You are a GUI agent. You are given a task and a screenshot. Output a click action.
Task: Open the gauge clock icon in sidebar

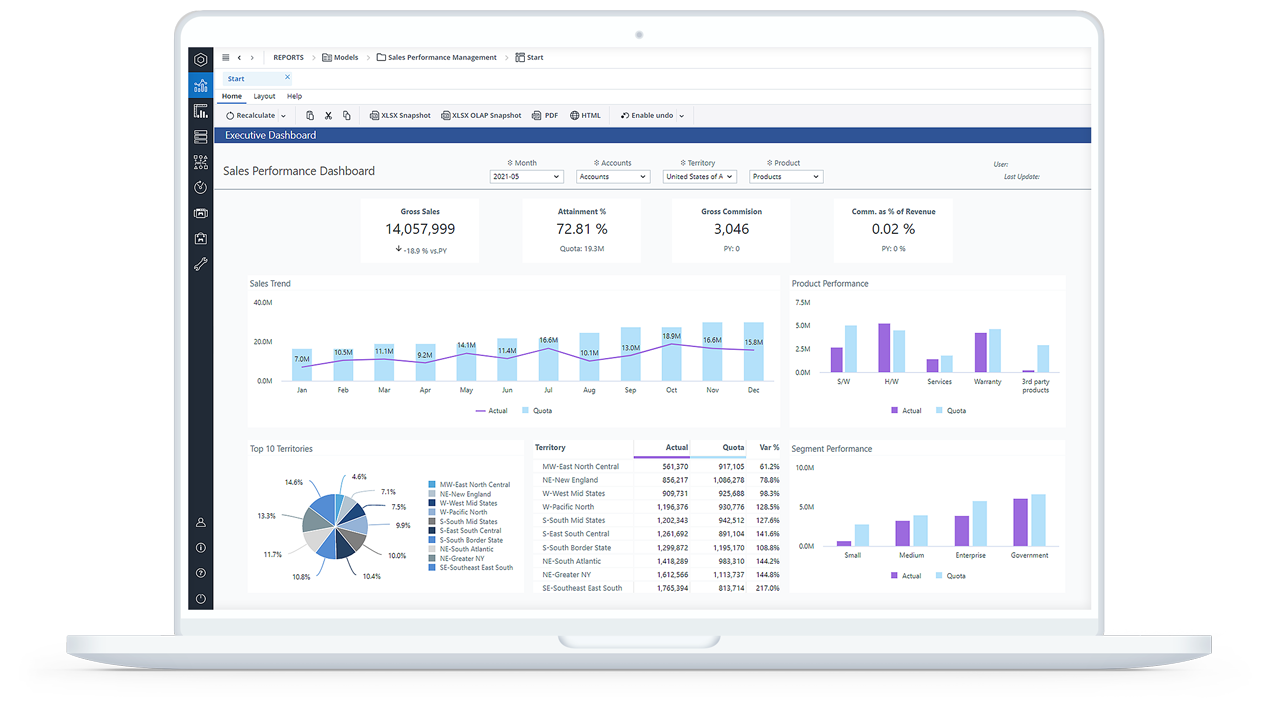coord(201,187)
